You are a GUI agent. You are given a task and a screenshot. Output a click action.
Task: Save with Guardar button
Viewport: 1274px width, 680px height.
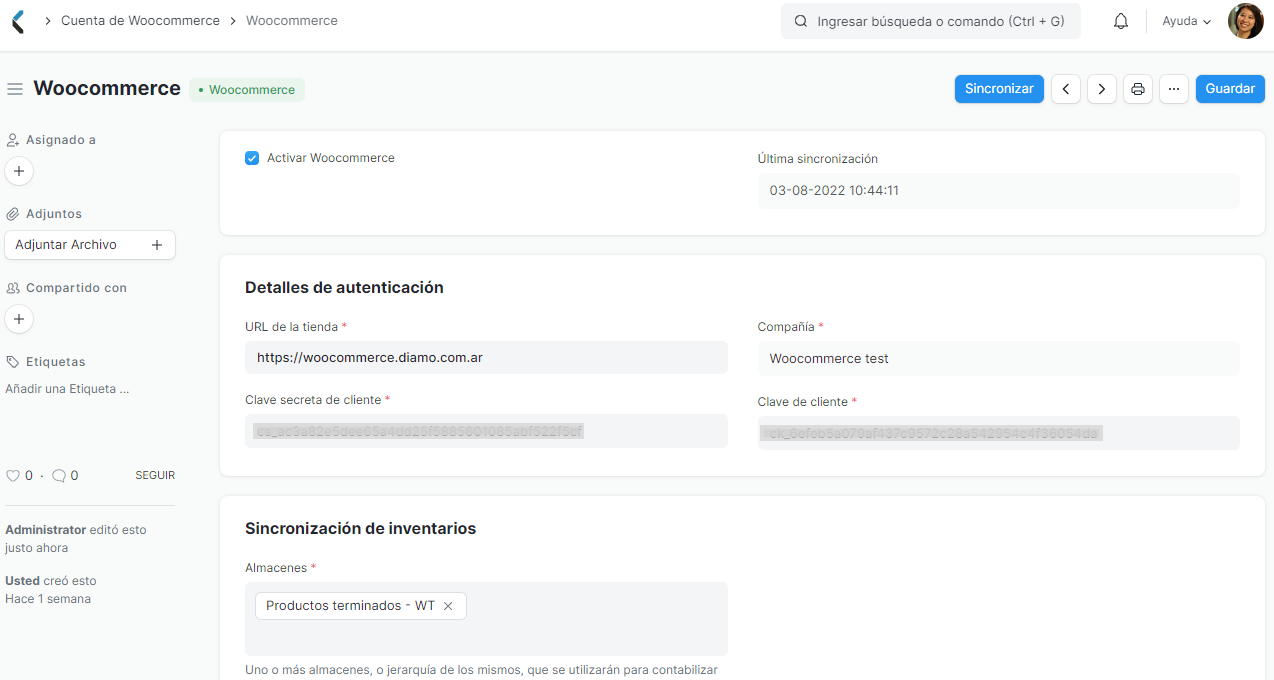(1230, 89)
